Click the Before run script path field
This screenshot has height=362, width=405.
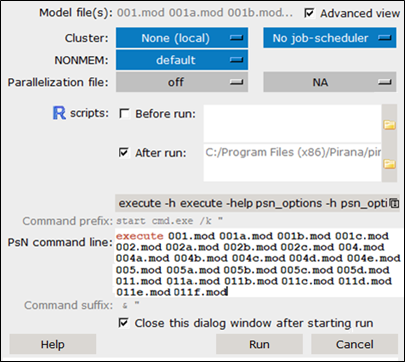[292, 123]
